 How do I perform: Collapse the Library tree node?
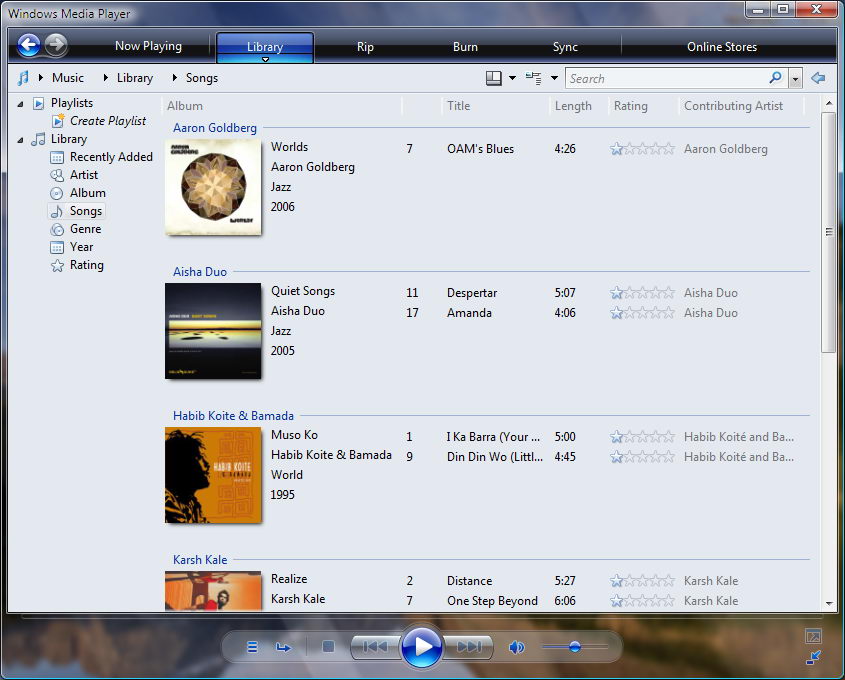point(20,140)
